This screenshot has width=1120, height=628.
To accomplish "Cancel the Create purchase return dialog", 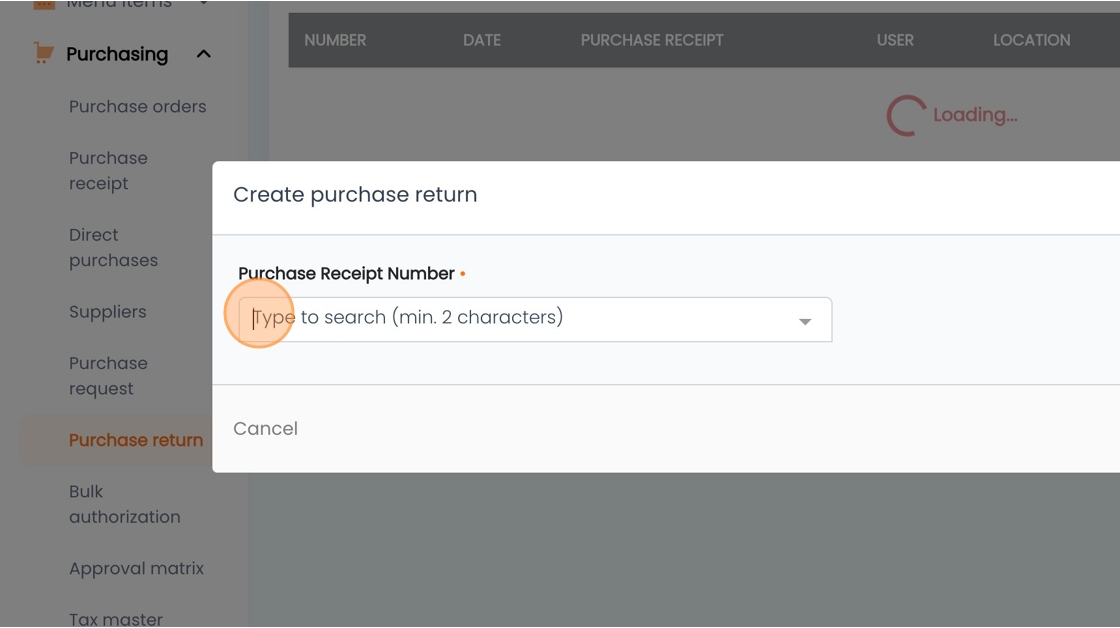I will (266, 429).
